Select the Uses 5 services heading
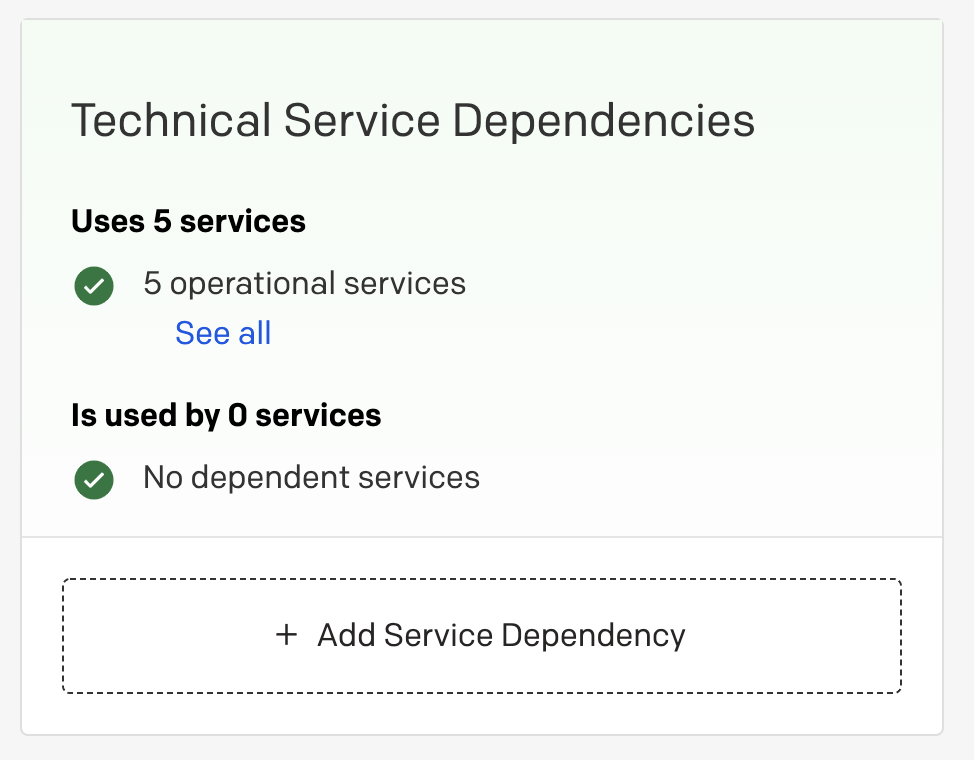Screen dimensions: 974x760 point(188,221)
